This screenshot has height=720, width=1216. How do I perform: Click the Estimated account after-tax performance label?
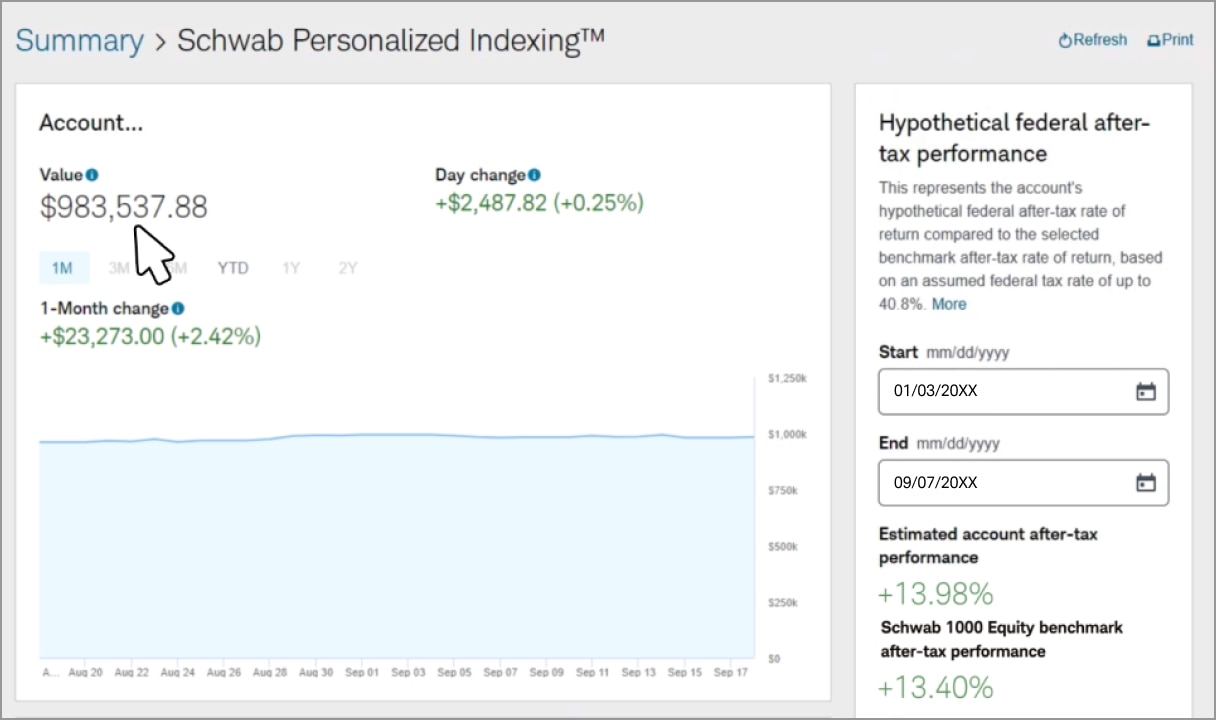[988, 546]
